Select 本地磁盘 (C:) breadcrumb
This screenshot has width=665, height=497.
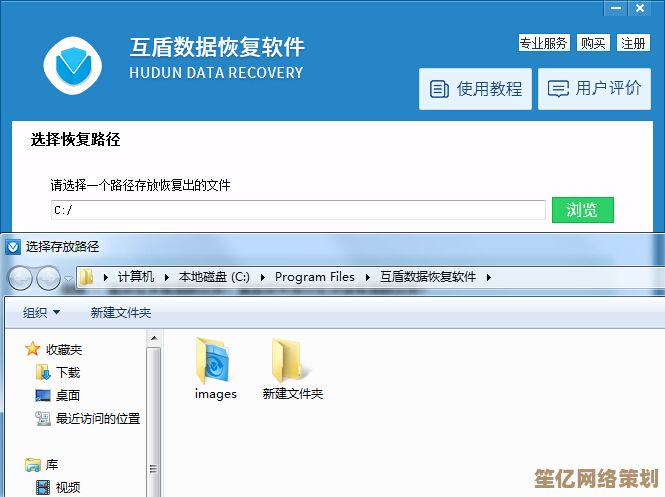point(214,277)
